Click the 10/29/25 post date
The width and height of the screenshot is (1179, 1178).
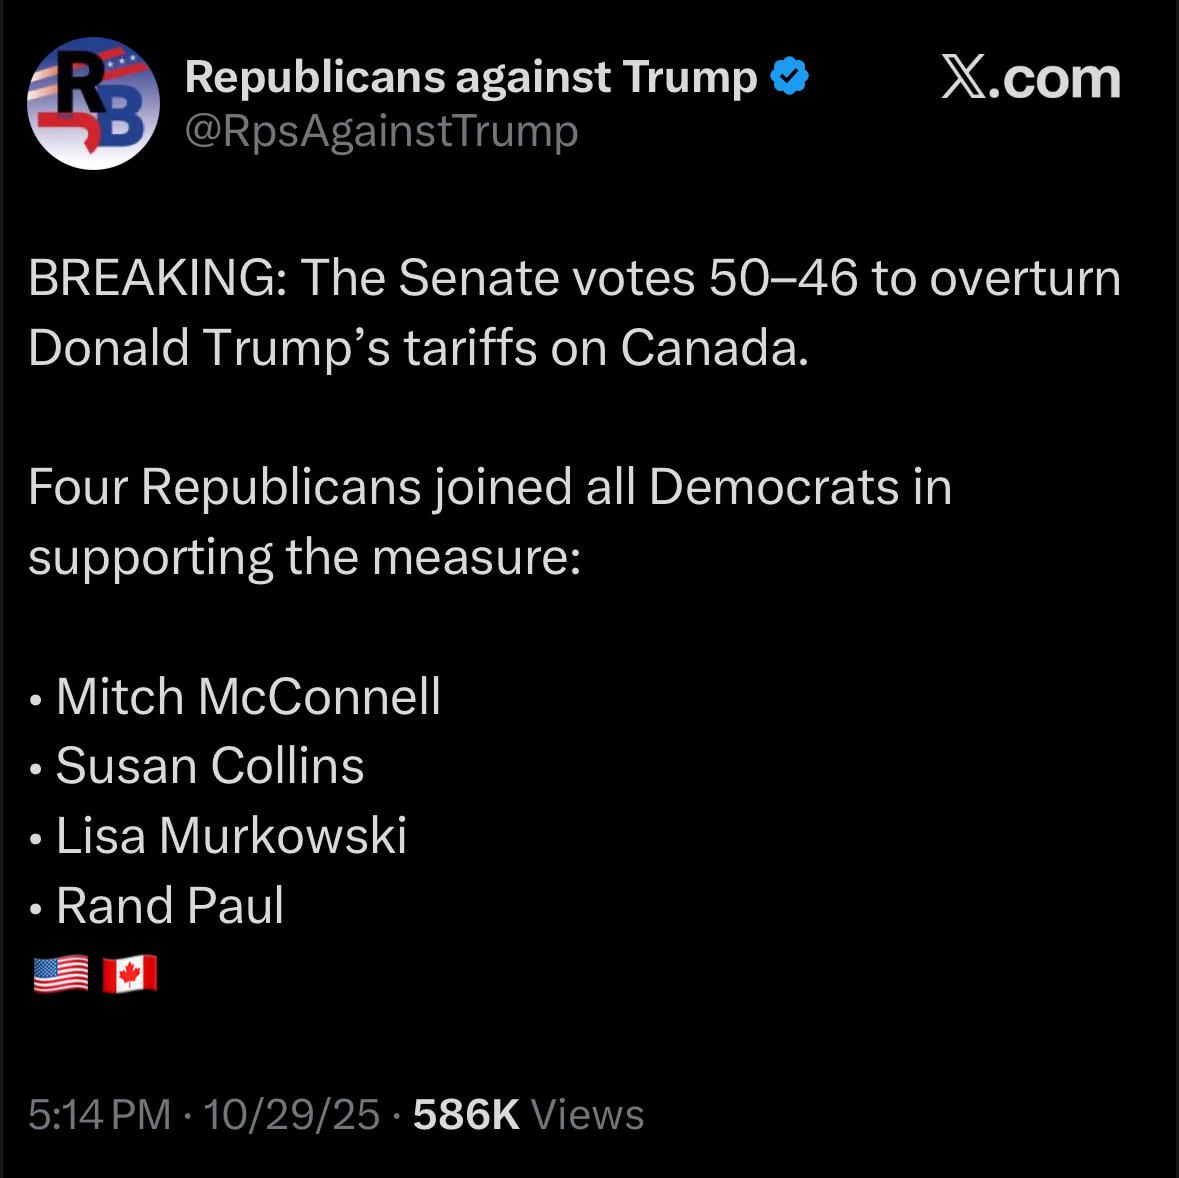point(291,1114)
